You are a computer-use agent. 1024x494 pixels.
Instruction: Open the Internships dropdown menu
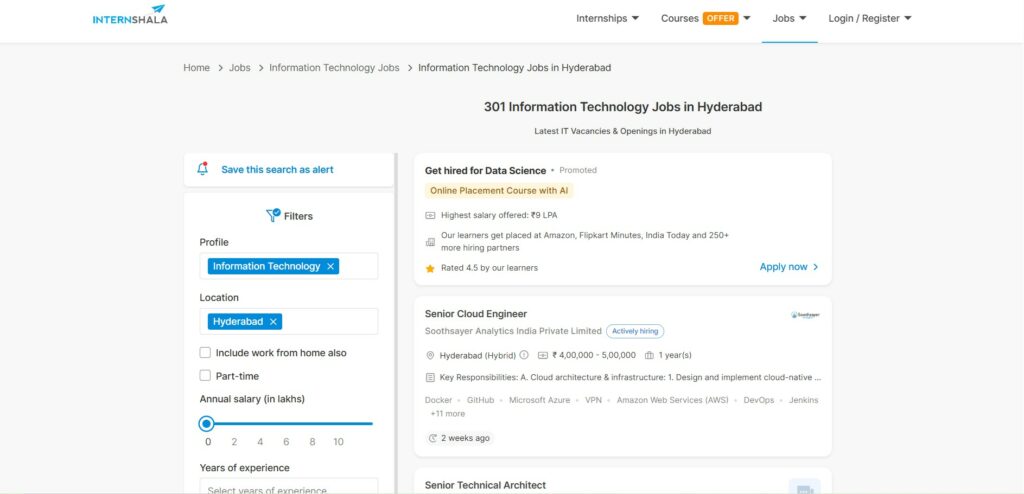tap(607, 18)
